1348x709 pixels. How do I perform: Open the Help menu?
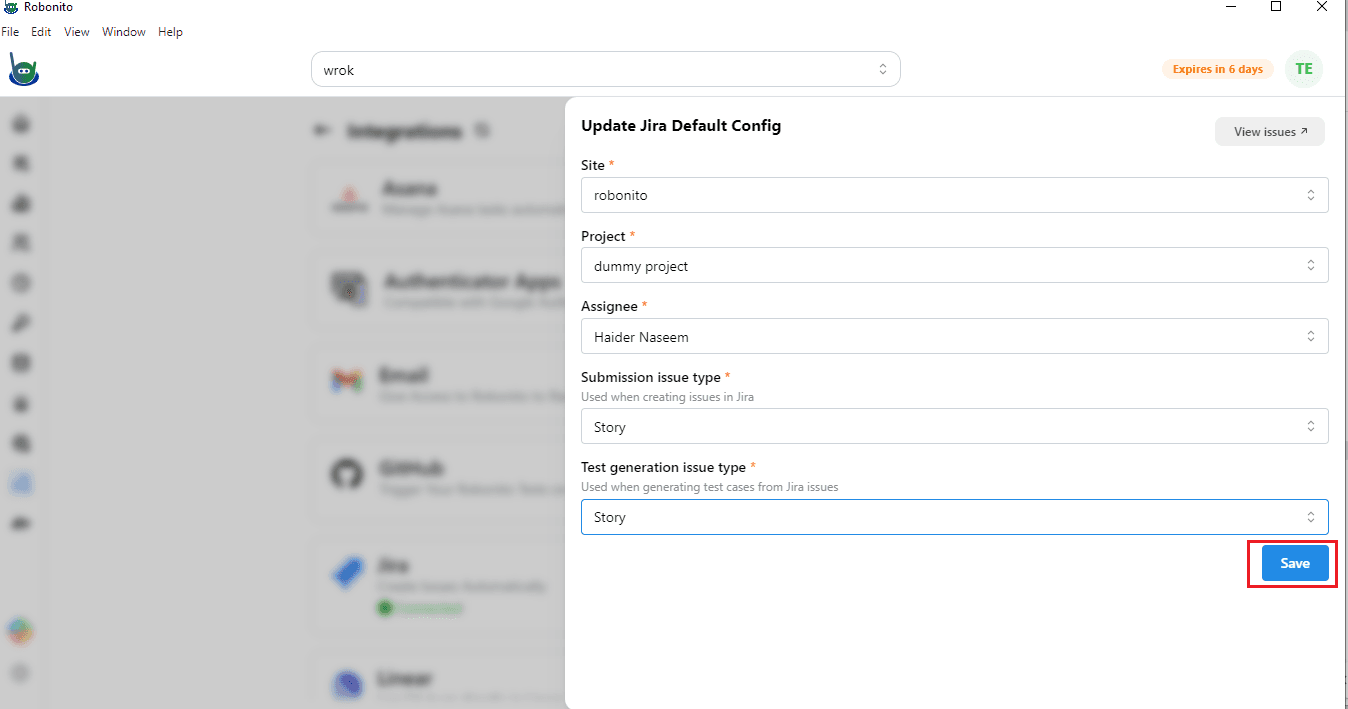point(171,32)
